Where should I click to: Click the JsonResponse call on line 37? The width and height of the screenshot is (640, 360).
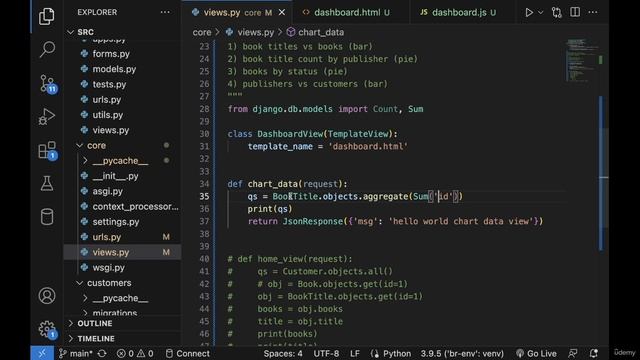[x=313, y=221]
